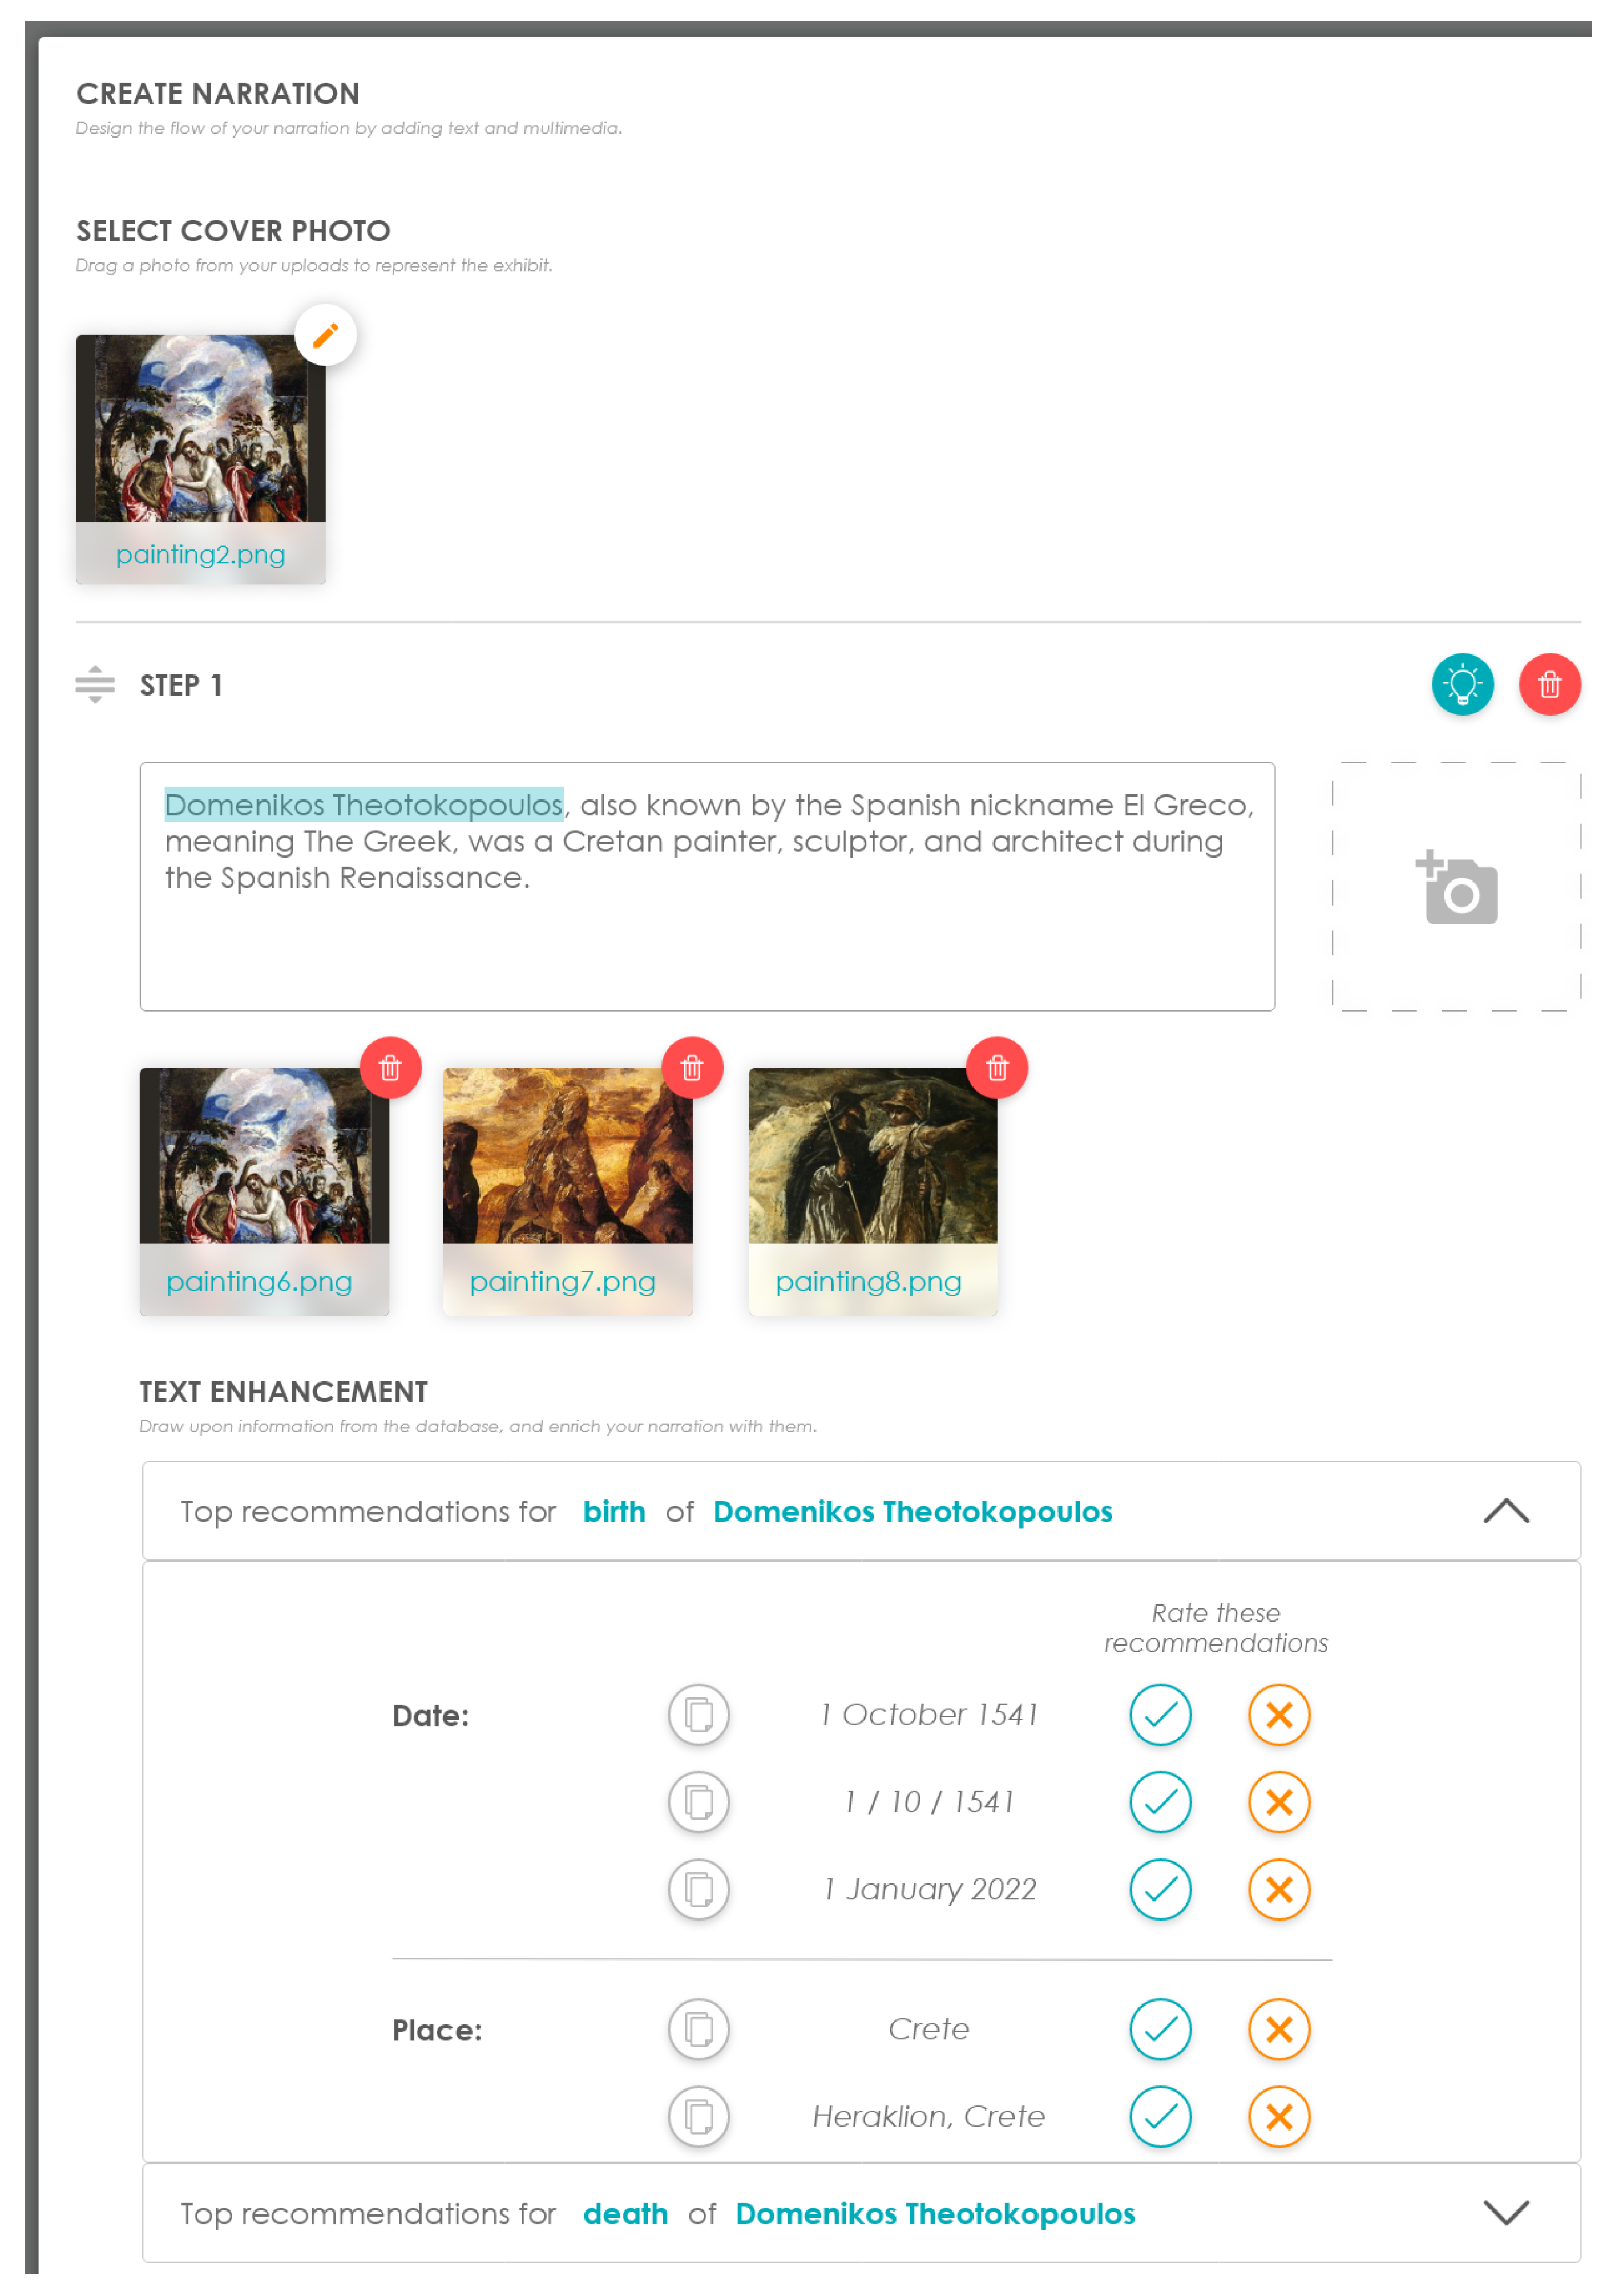Image resolution: width=1623 pixels, height=2296 pixels.
Task: Click the highlighted Domenikos Theotokopoulos text
Action: tap(364, 804)
